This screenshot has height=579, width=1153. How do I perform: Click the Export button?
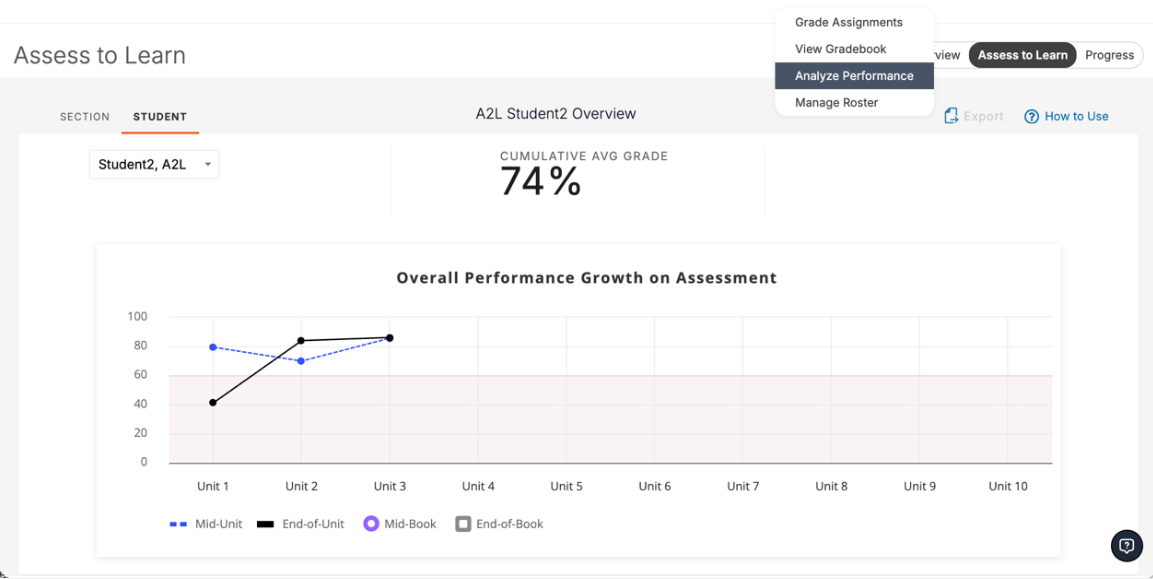pyautogui.click(x=973, y=116)
